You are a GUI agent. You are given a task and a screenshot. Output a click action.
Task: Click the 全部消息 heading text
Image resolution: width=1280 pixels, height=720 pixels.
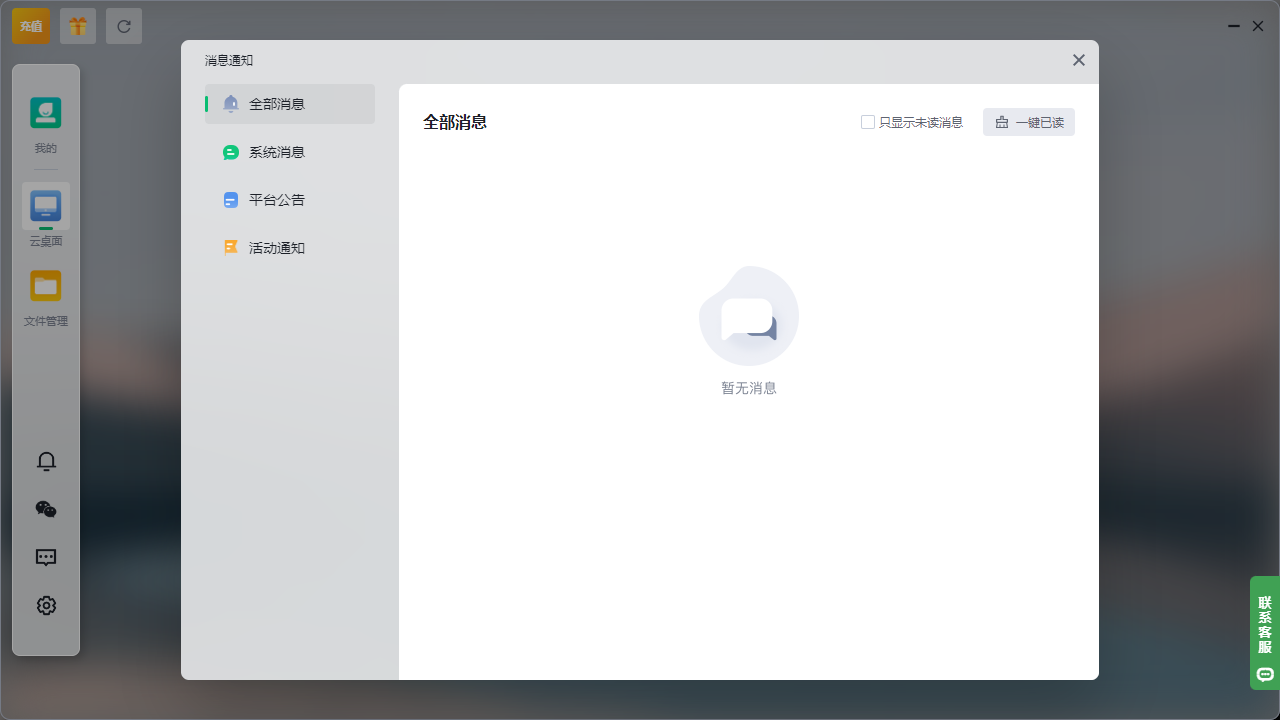(x=455, y=122)
